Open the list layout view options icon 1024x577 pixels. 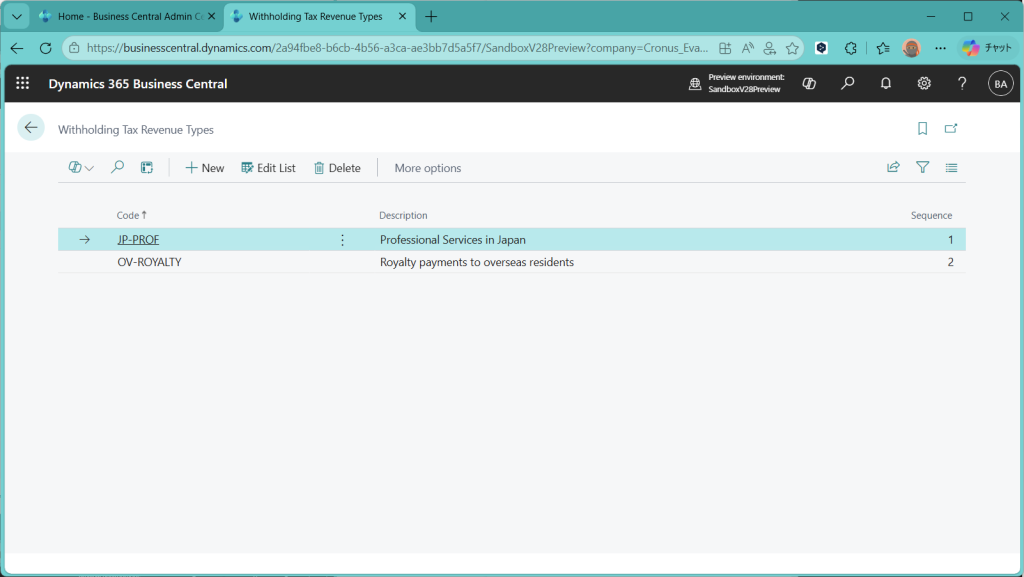(x=951, y=168)
